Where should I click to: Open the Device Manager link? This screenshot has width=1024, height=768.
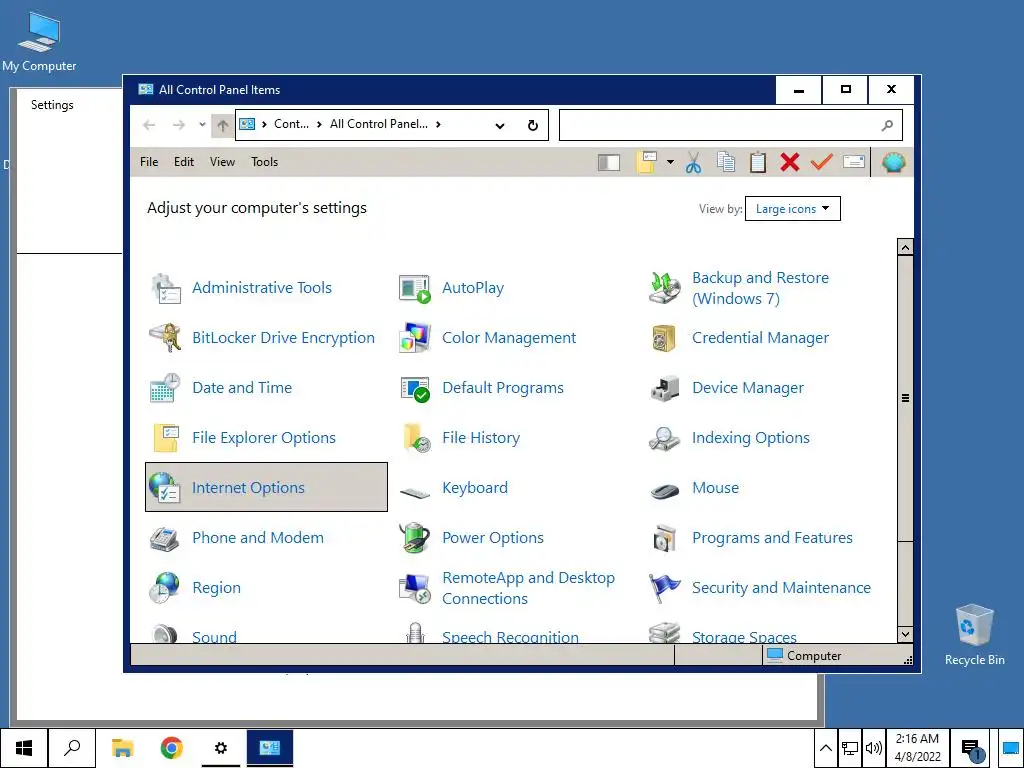click(748, 388)
